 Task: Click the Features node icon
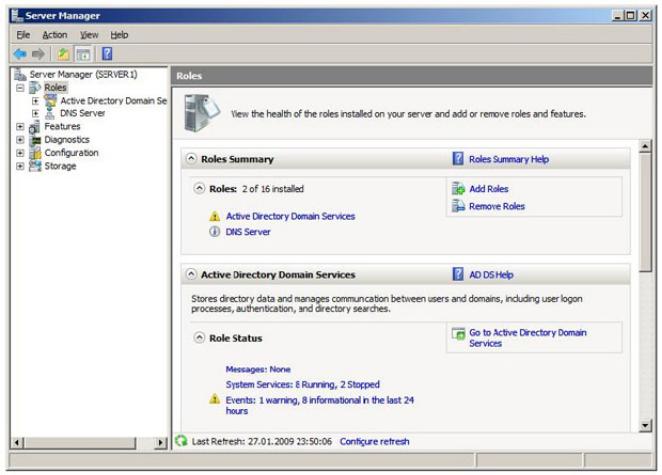pyautogui.click(x=35, y=127)
